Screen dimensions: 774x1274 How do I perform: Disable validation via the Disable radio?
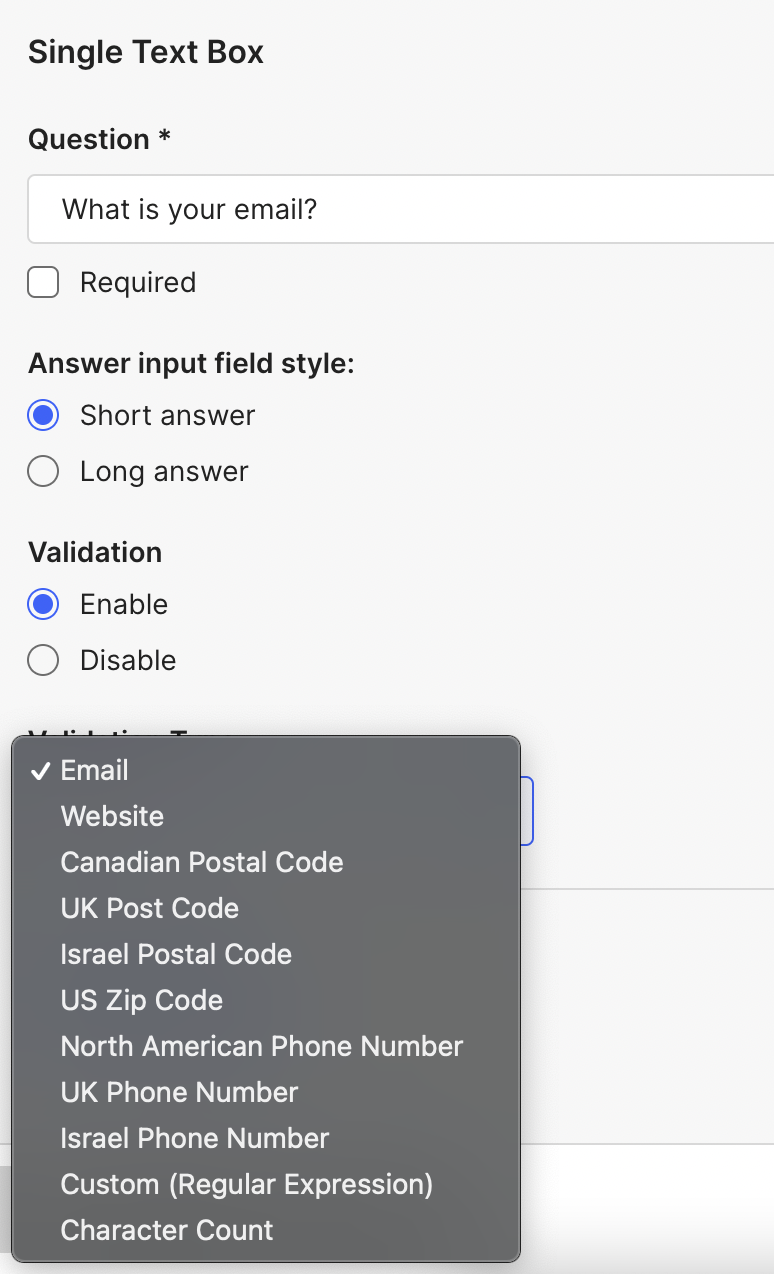[43, 661]
